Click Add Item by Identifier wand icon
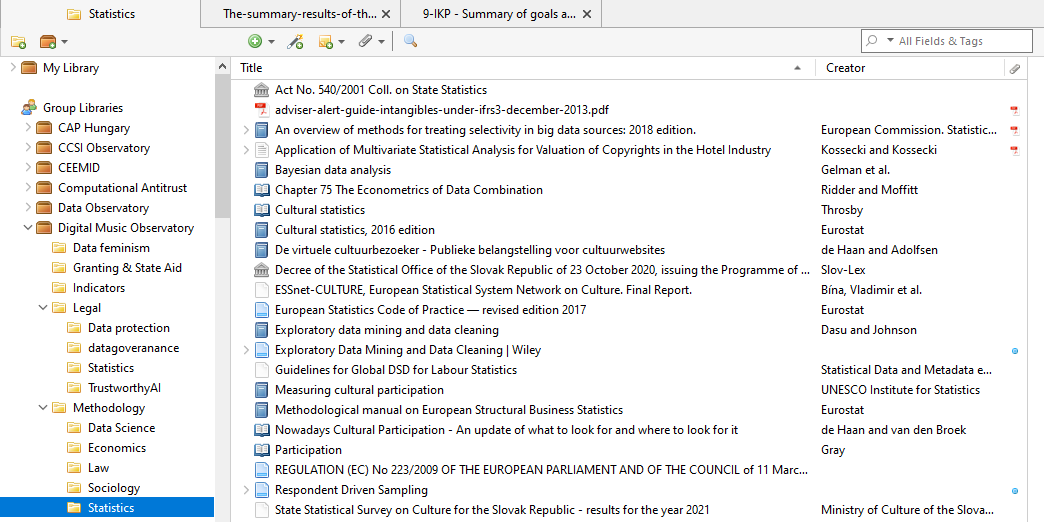This screenshot has width=1044, height=522. tap(295, 41)
